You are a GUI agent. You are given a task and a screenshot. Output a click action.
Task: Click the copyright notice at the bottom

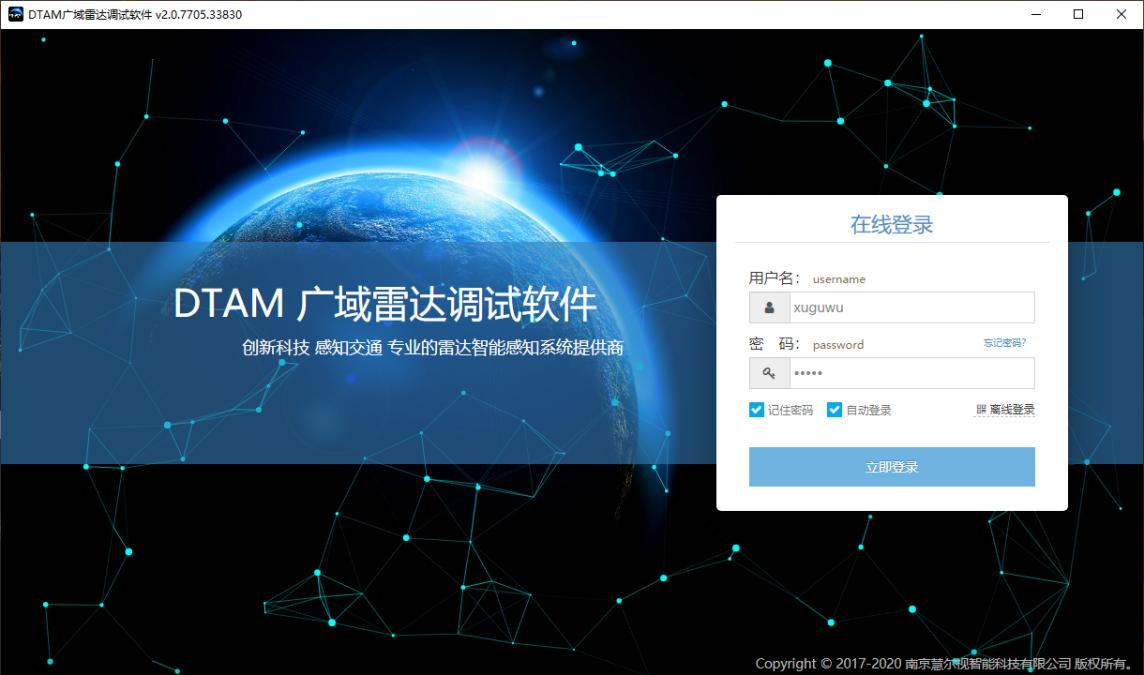point(940,663)
